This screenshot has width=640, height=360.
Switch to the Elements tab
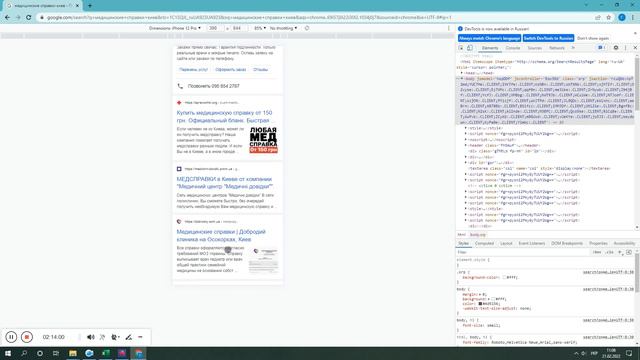pyautogui.click(x=490, y=48)
